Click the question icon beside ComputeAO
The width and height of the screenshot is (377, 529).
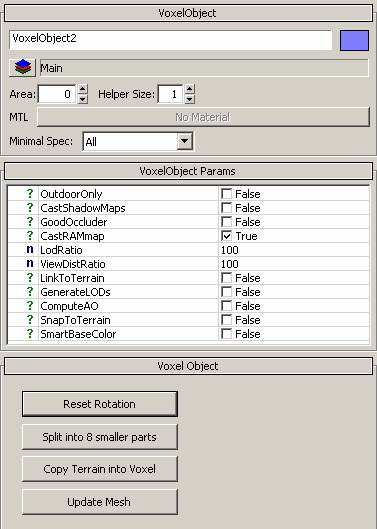pyautogui.click(x=30, y=306)
